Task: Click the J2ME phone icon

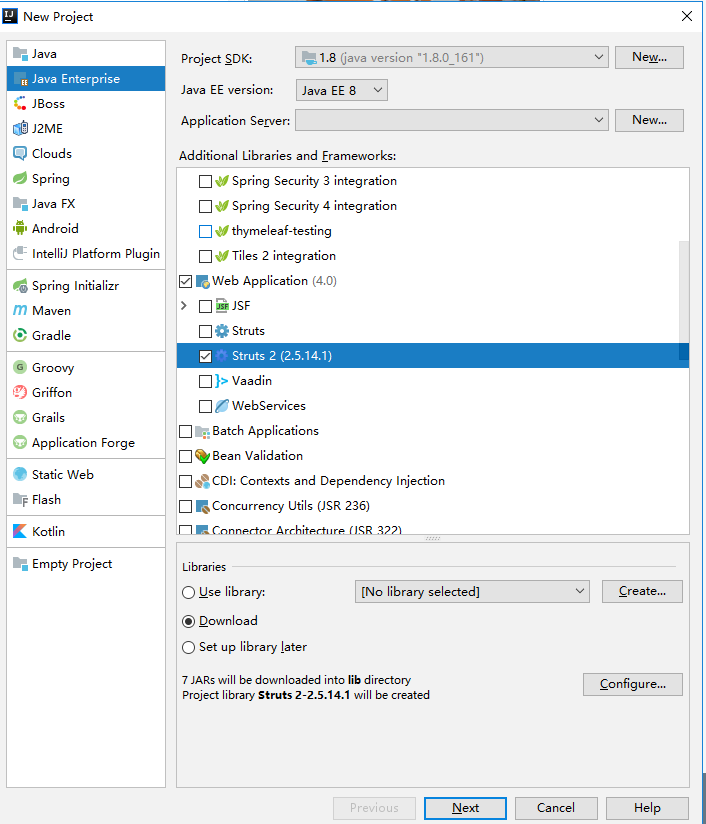Action: point(20,128)
